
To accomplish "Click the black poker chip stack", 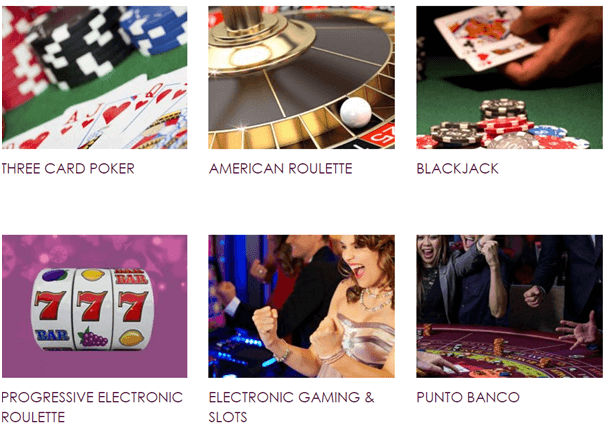I will tap(83, 48).
